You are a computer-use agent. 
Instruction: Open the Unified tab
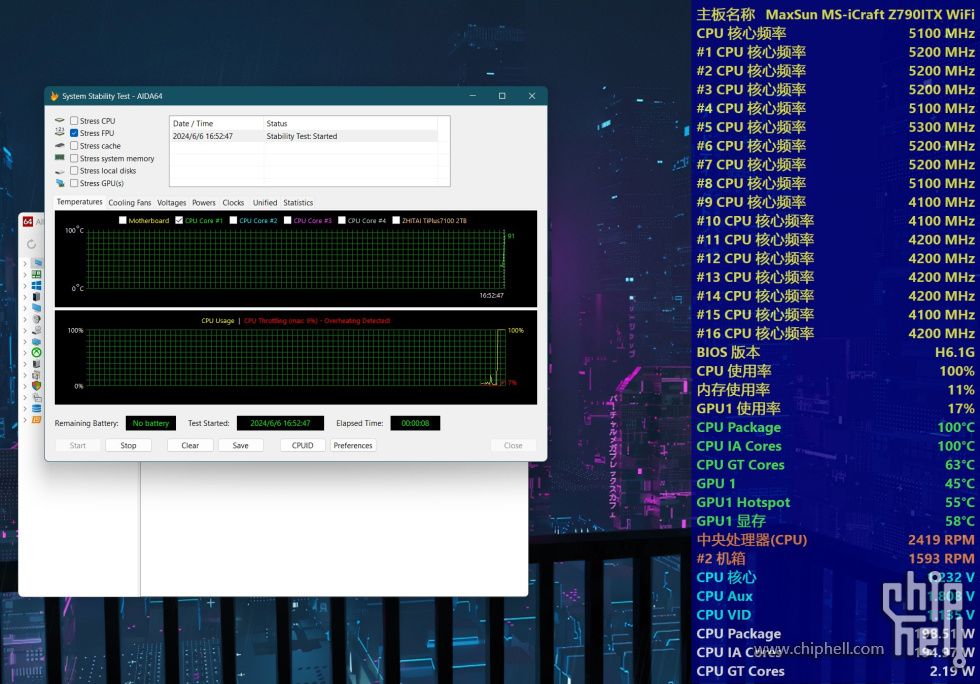(x=265, y=203)
